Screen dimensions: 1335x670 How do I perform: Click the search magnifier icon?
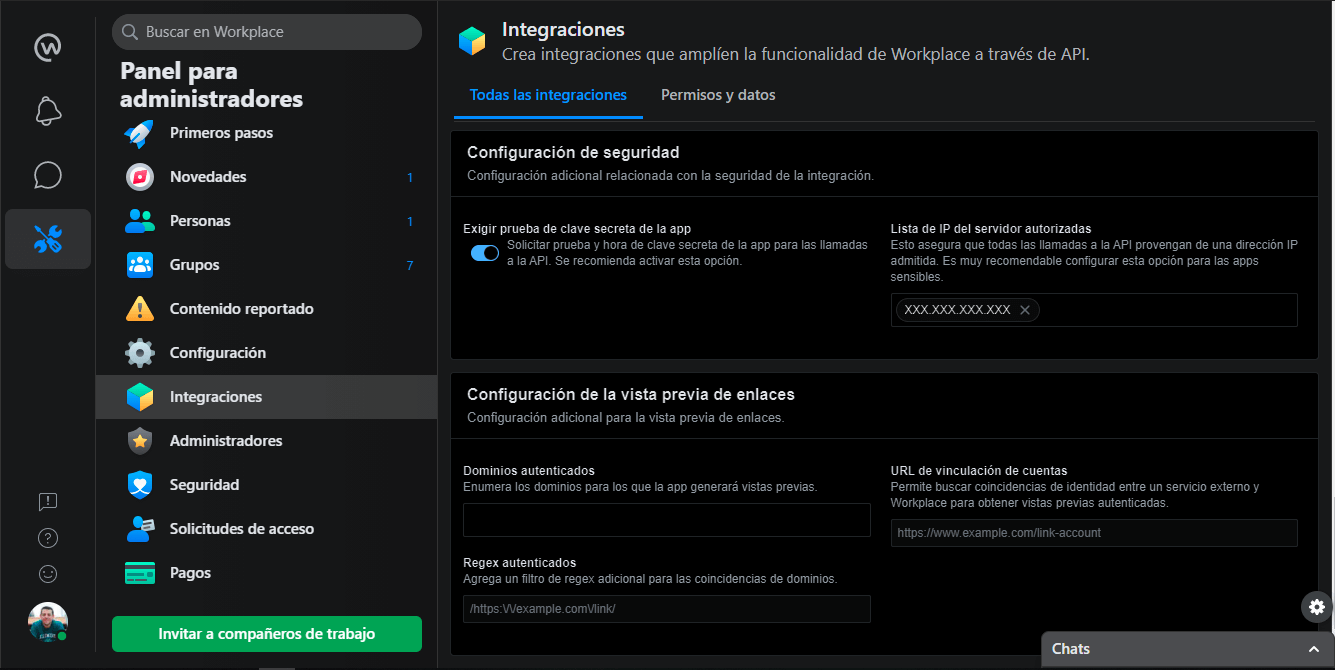point(130,32)
